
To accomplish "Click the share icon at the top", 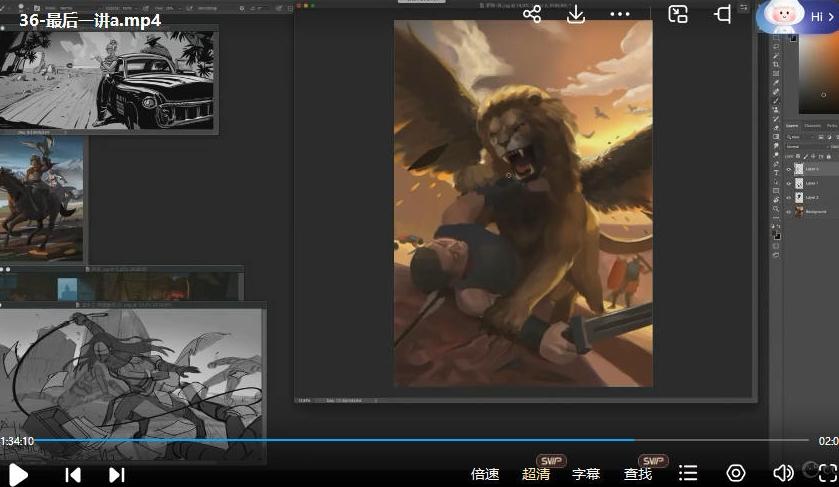I will pos(532,14).
